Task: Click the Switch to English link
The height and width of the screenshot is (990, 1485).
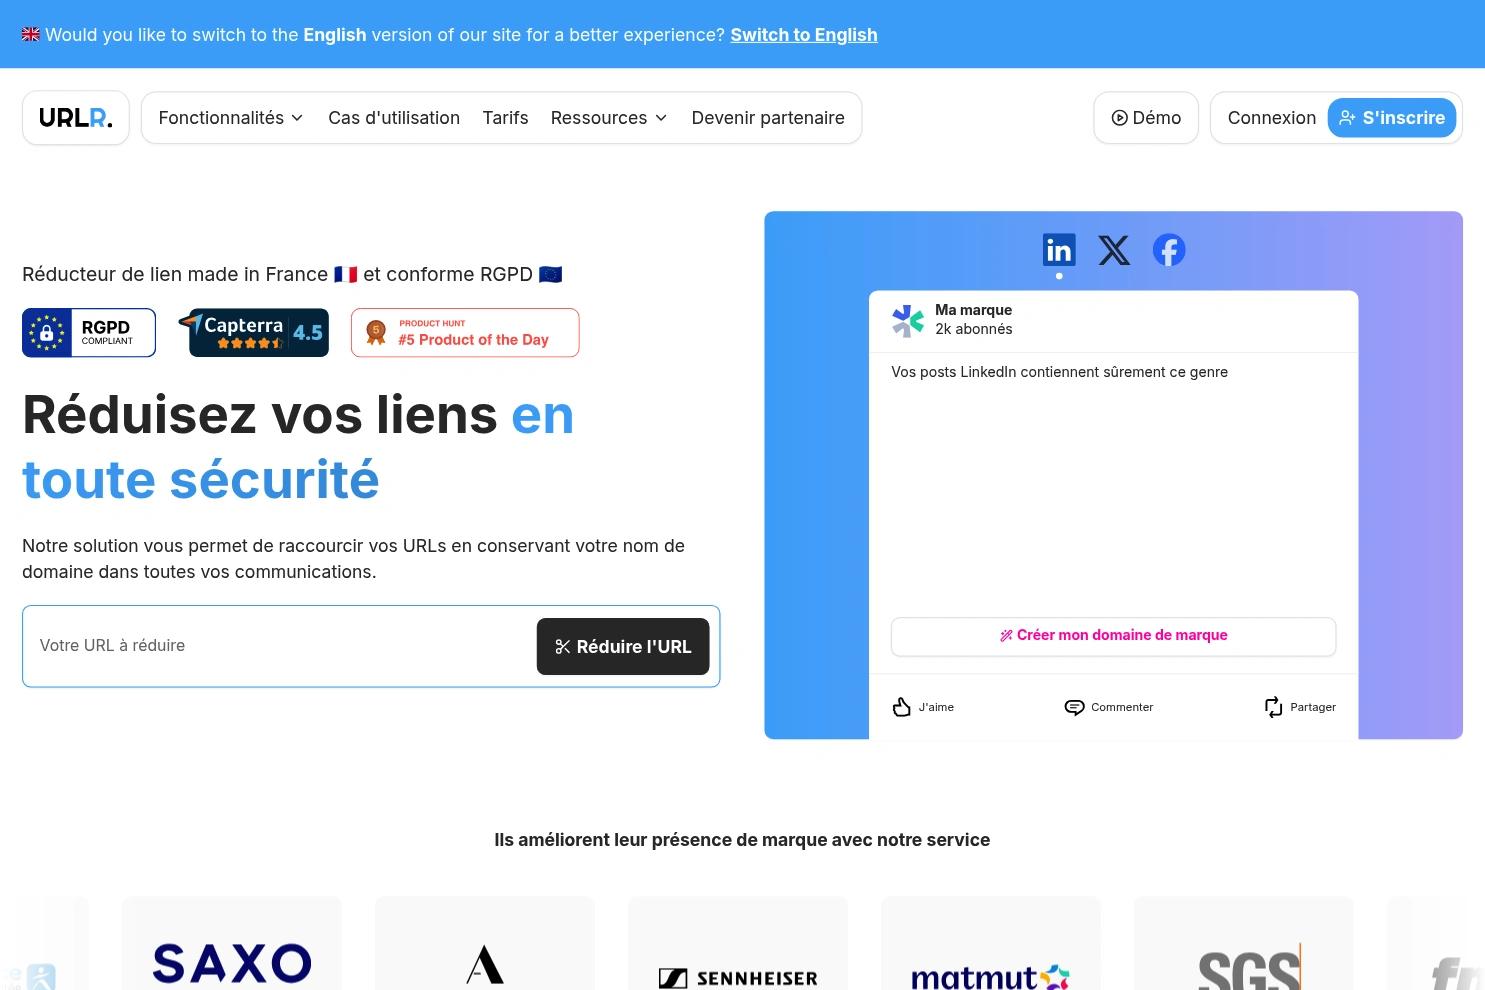Action: (803, 35)
